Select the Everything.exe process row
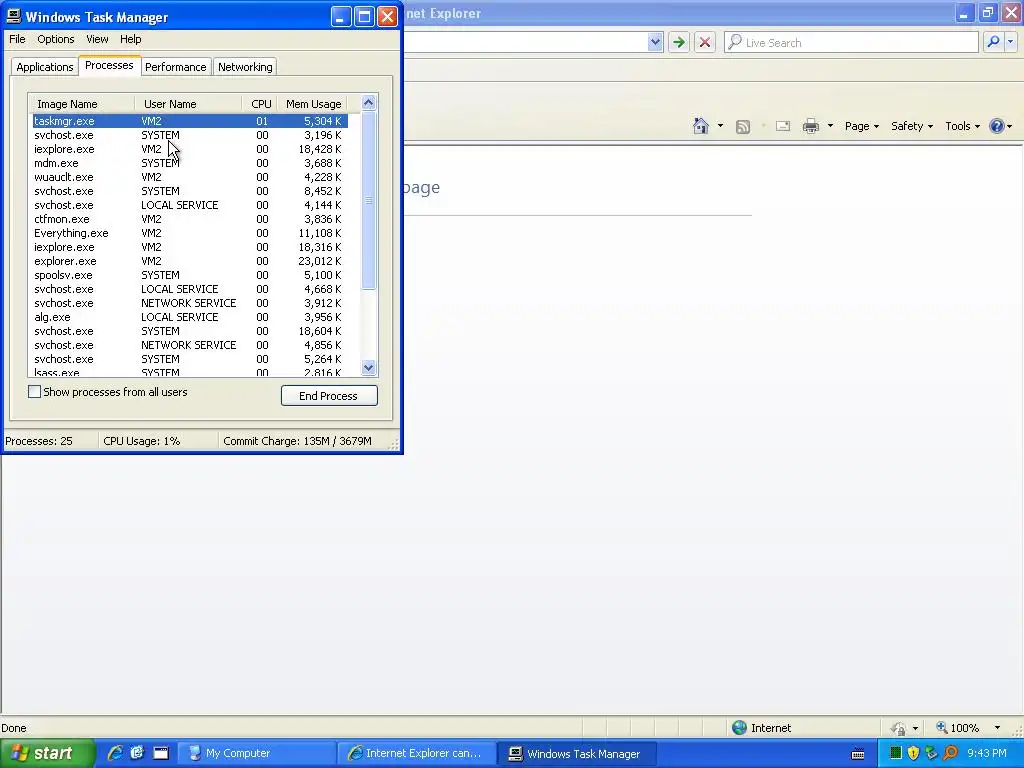Screen dimensions: 1024x768 [190, 233]
